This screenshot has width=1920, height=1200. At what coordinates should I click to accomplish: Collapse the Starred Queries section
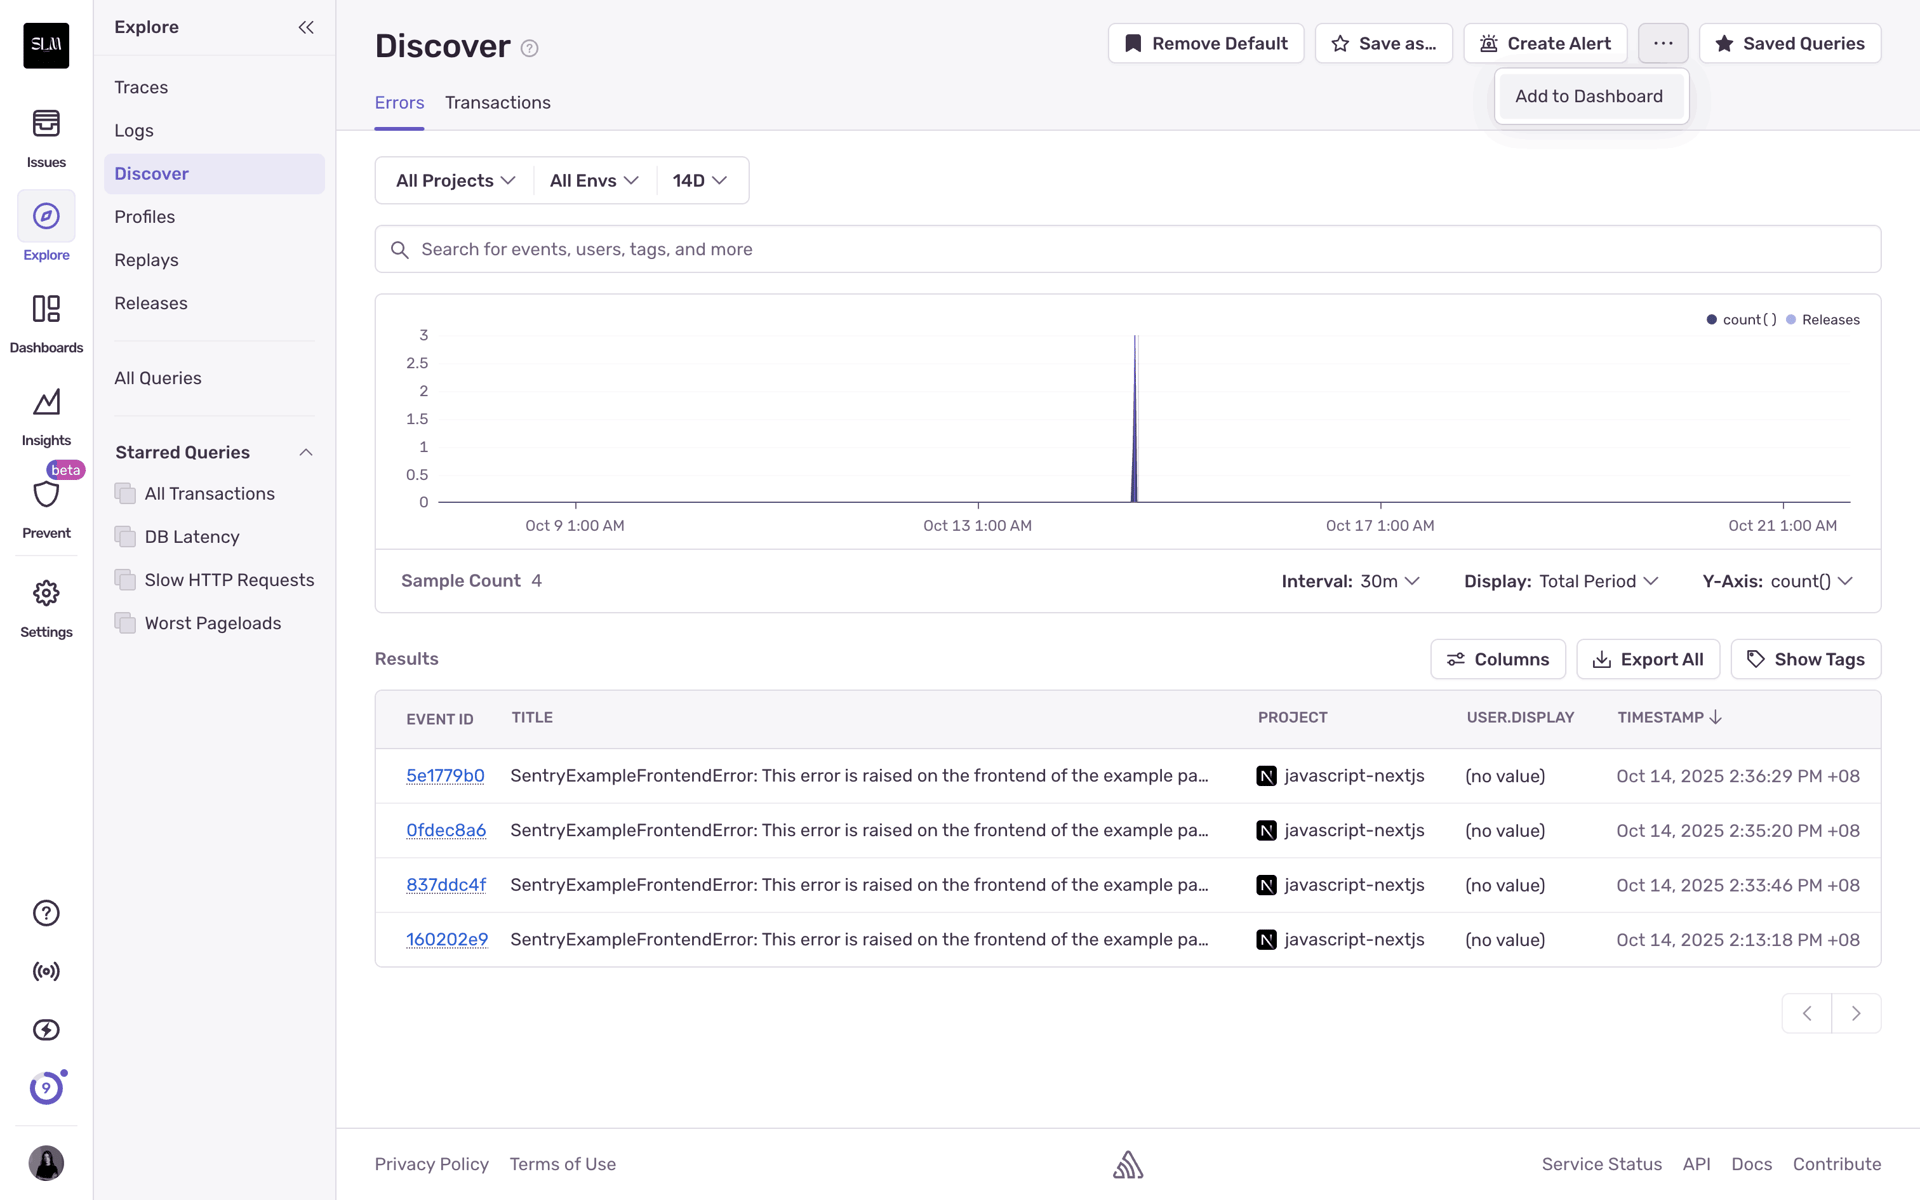click(306, 452)
